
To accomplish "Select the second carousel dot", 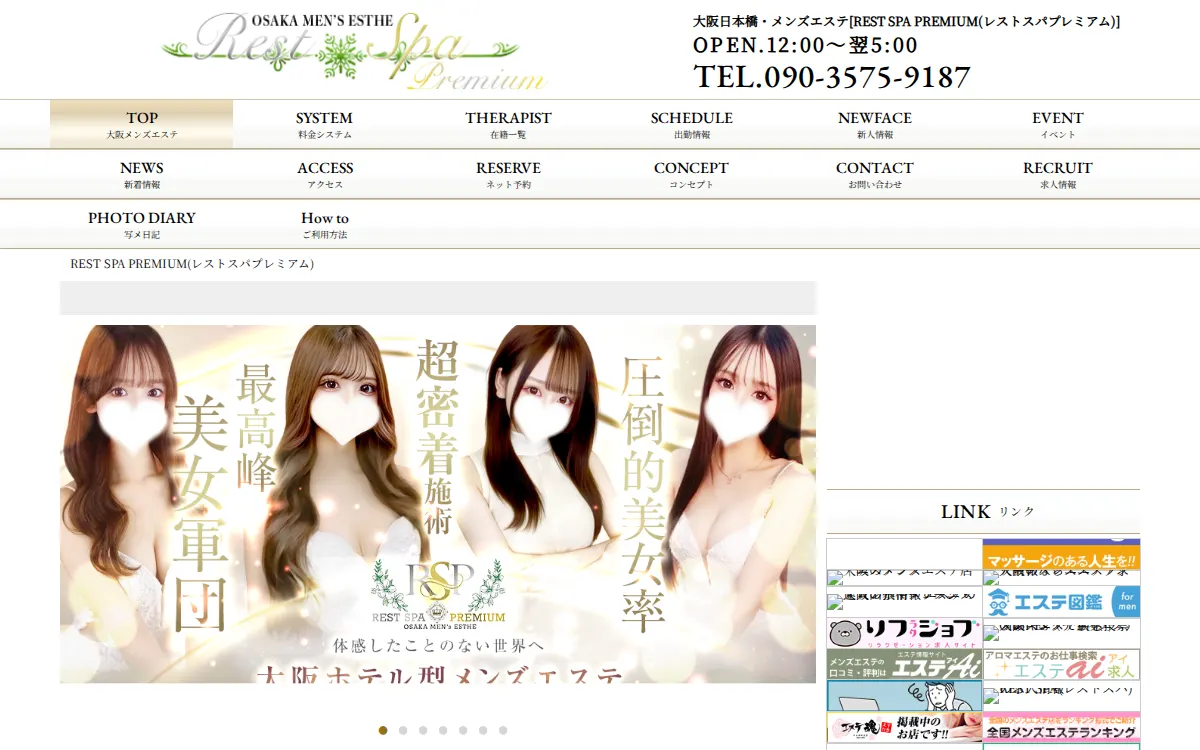I will (x=403, y=730).
